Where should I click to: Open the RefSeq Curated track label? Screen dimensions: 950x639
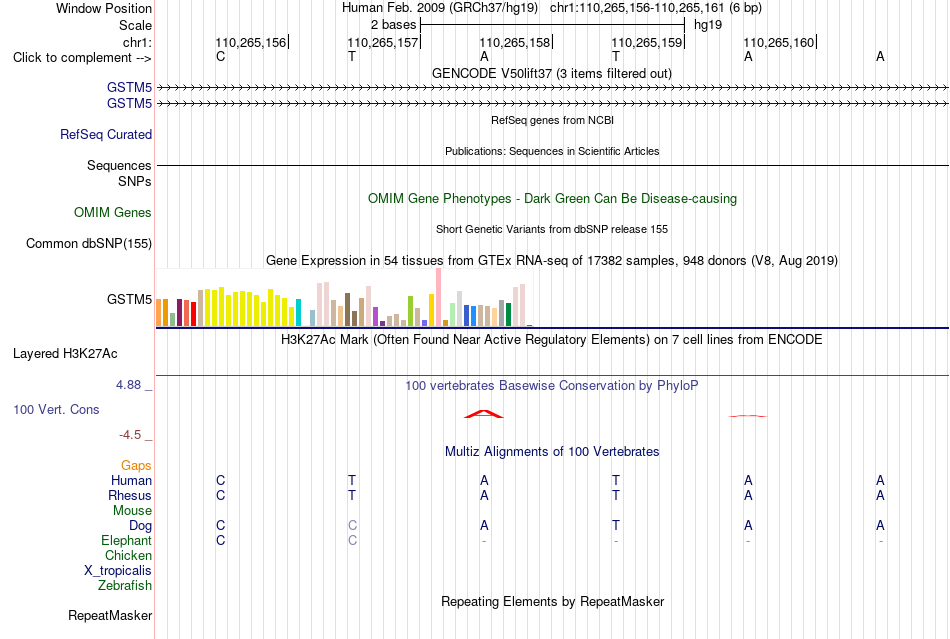[105, 134]
